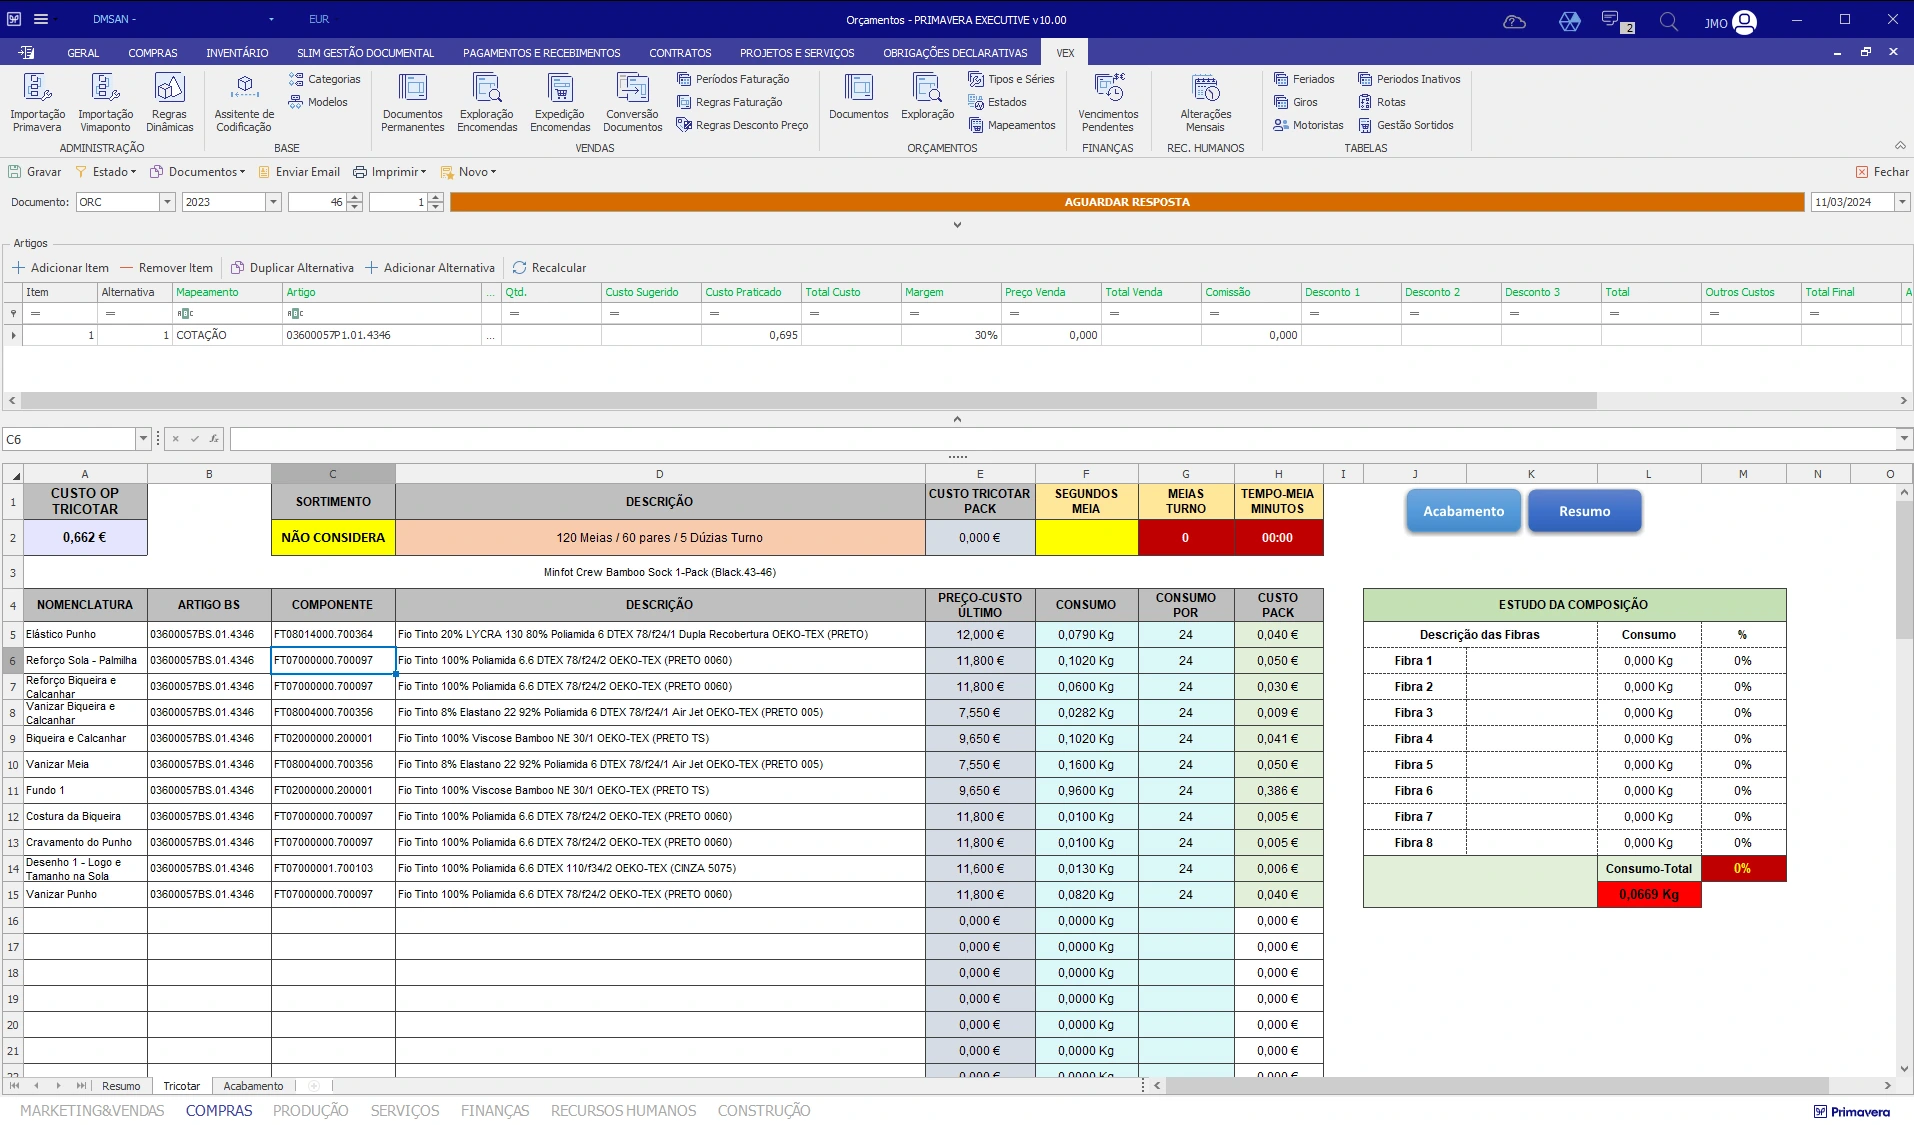The height and width of the screenshot is (1125, 1914).
Task: Open Expedição Encomendas tool
Action: tap(560, 102)
